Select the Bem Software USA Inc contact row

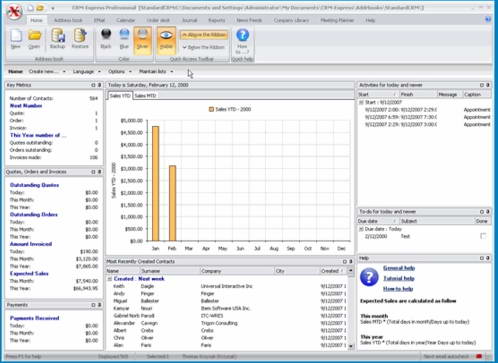(x=227, y=308)
